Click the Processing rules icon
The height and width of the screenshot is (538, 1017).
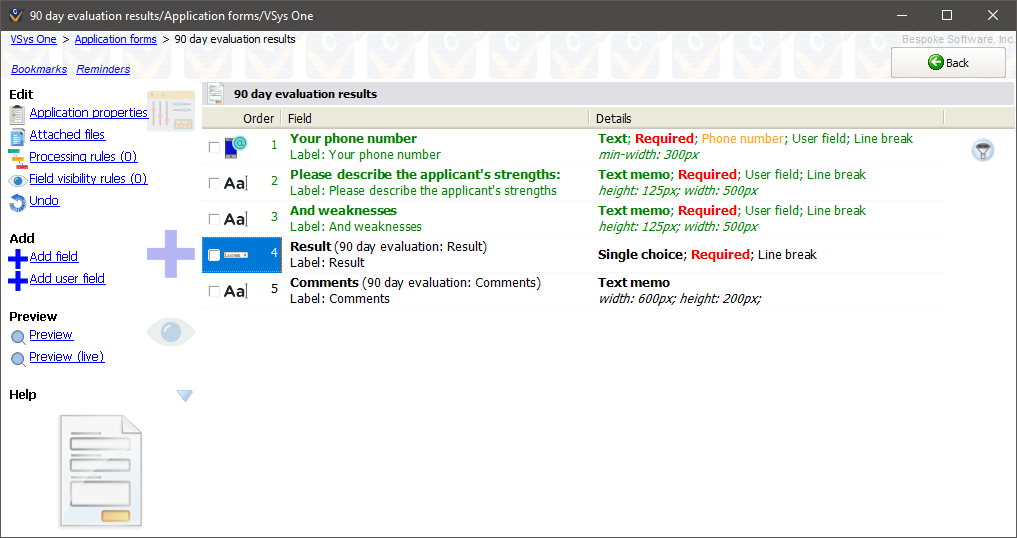coord(17,158)
